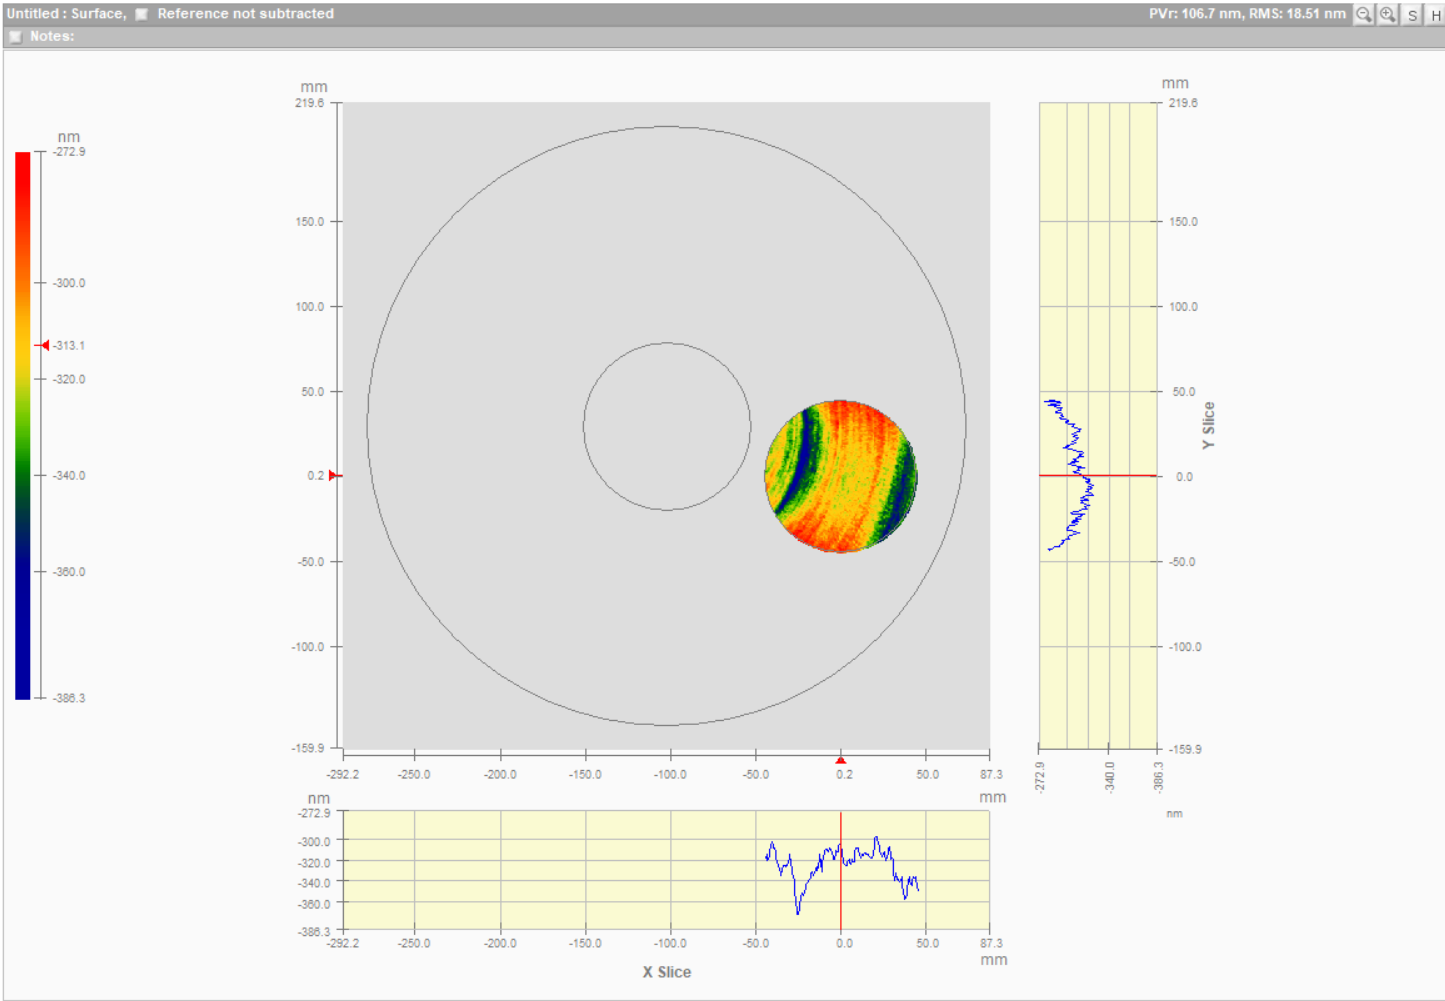Screen dimensions: 1445x1001
Task: Click the red -313.1 marker on color scale
Action: (44, 345)
